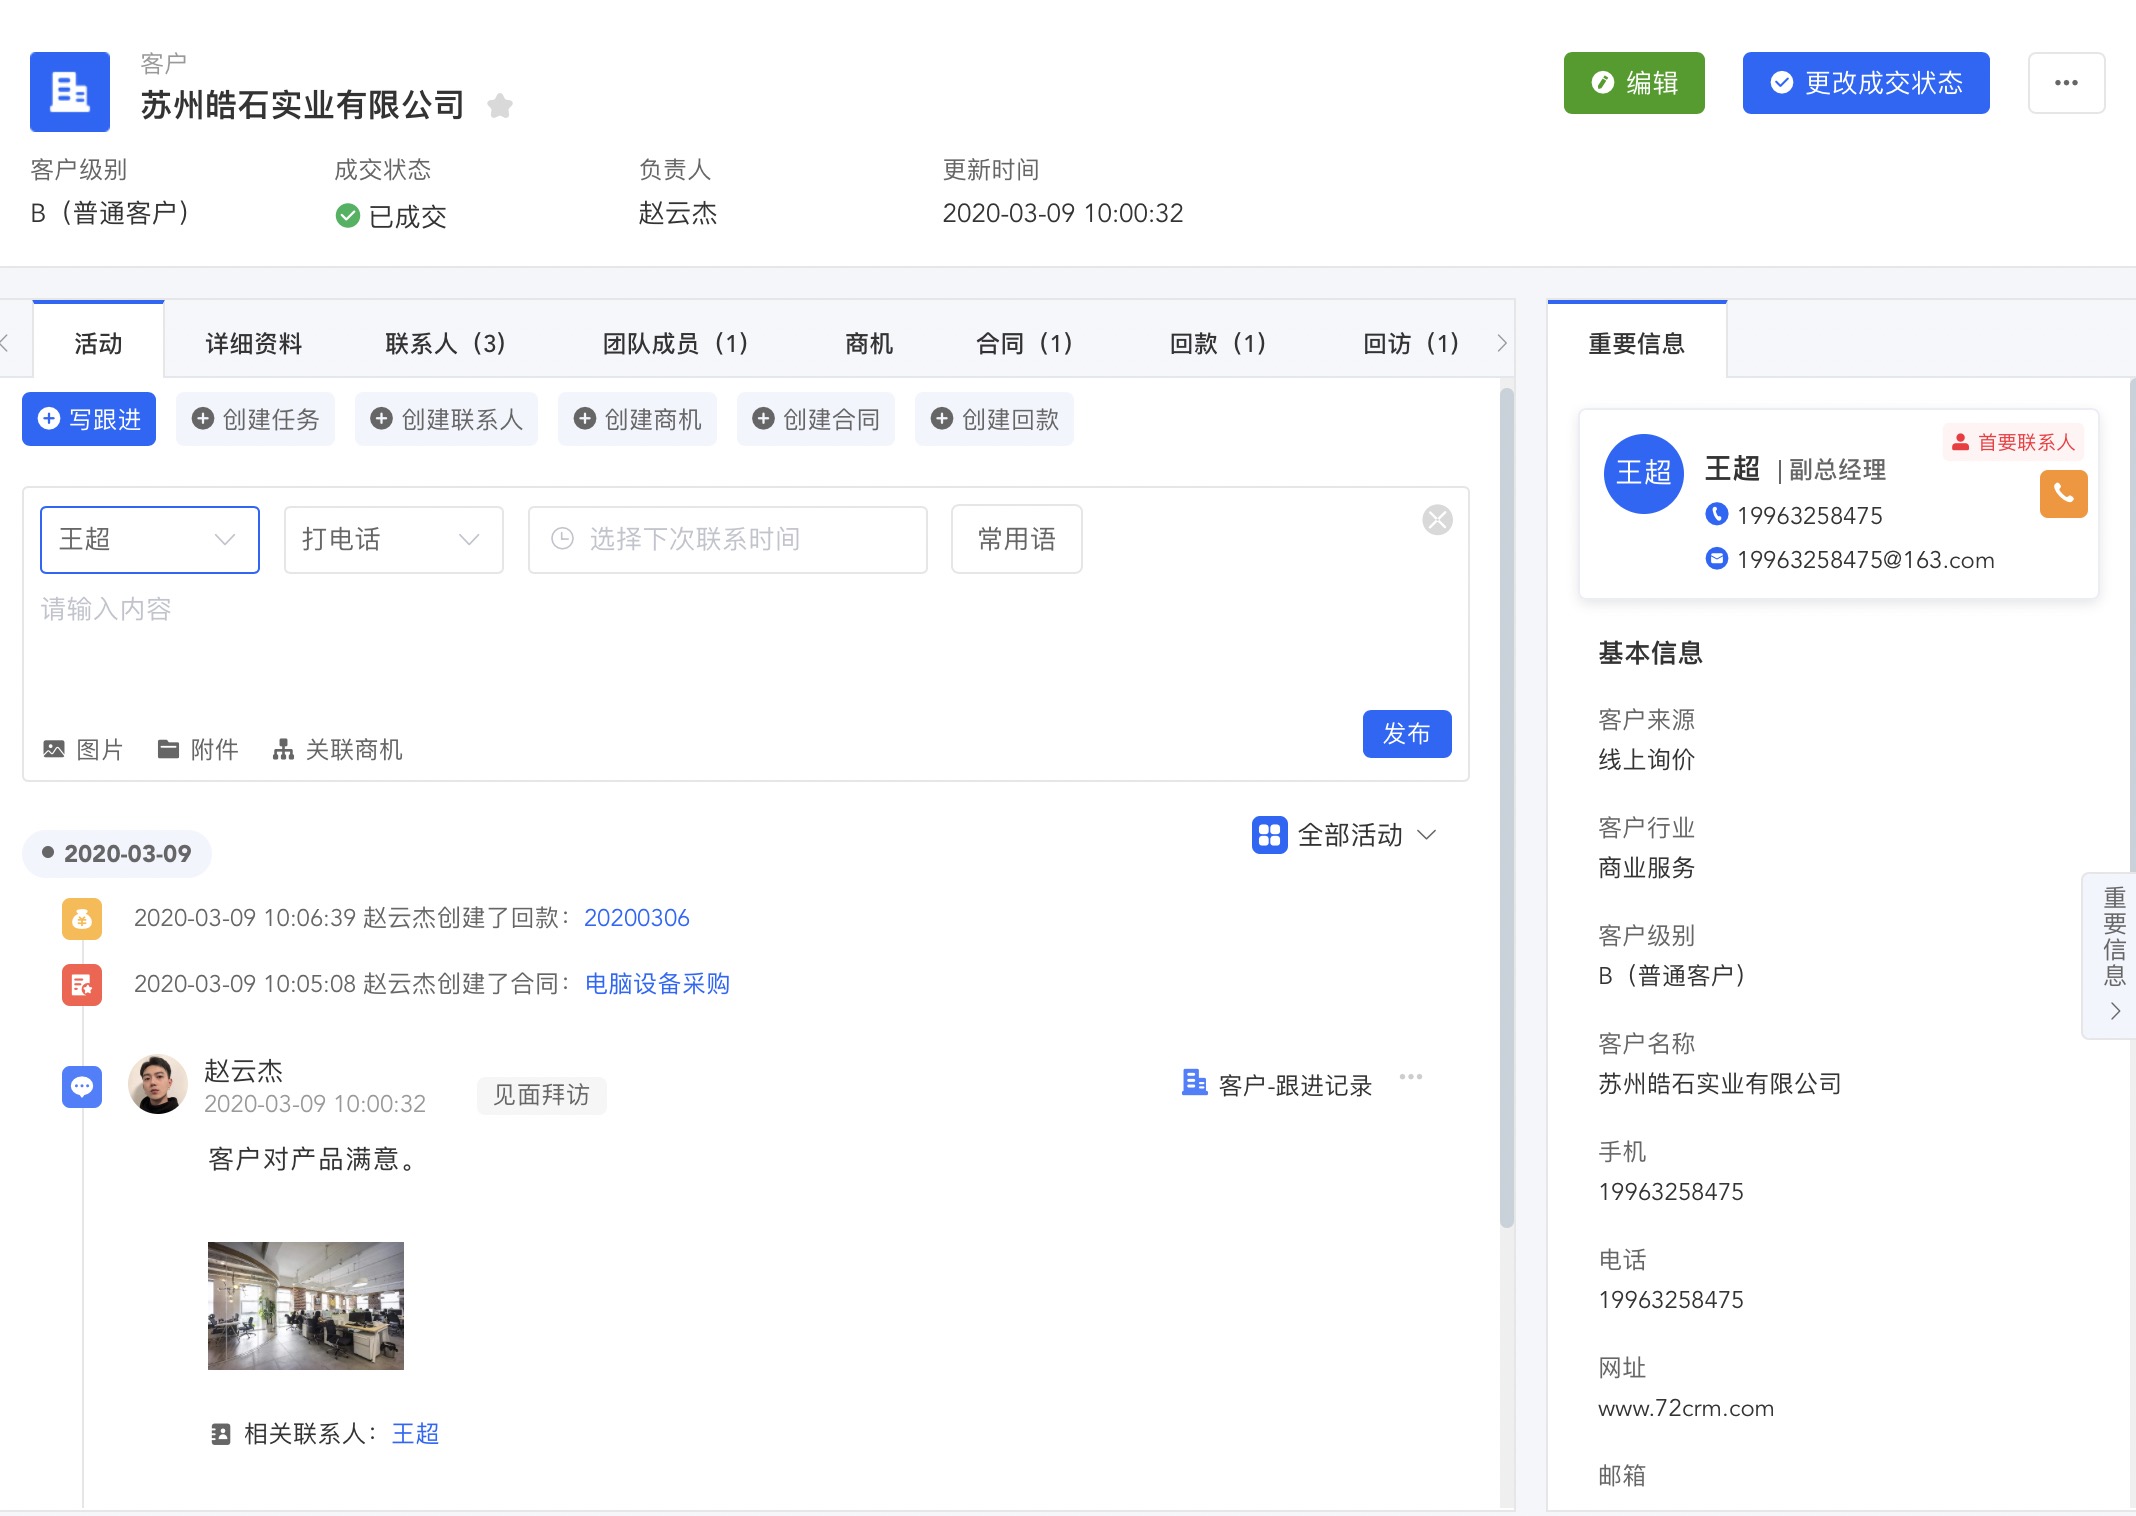
Task: Click the 附件 file attachment icon
Action: tap(168, 749)
